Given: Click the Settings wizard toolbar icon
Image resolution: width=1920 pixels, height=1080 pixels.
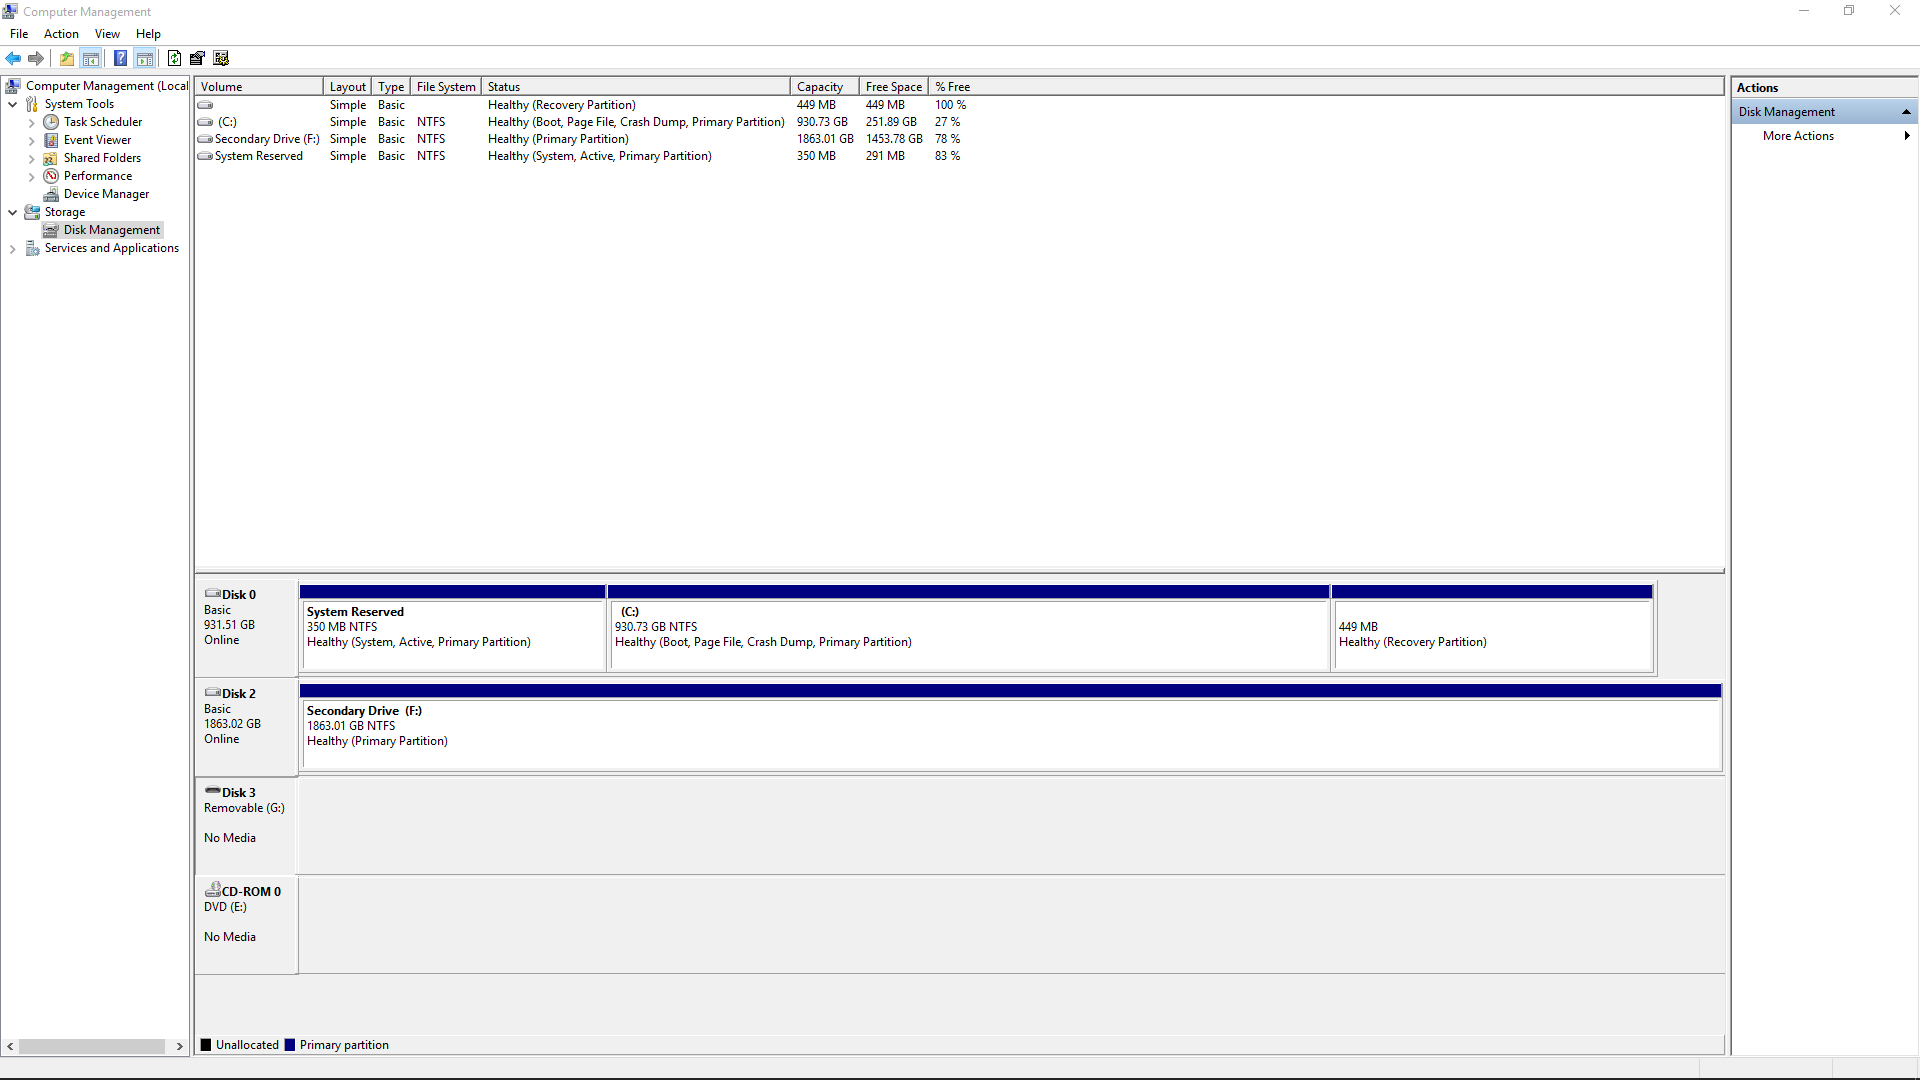Looking at the screenshot, I should pos(221,58).
